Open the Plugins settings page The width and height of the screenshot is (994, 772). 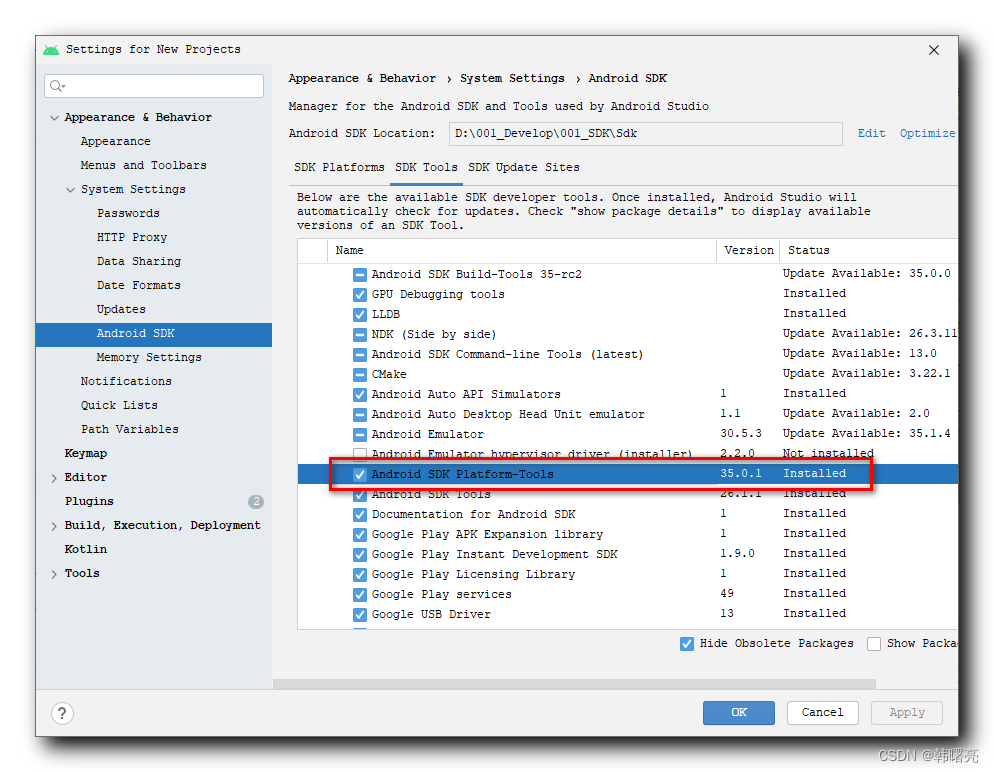coord(89,501)
